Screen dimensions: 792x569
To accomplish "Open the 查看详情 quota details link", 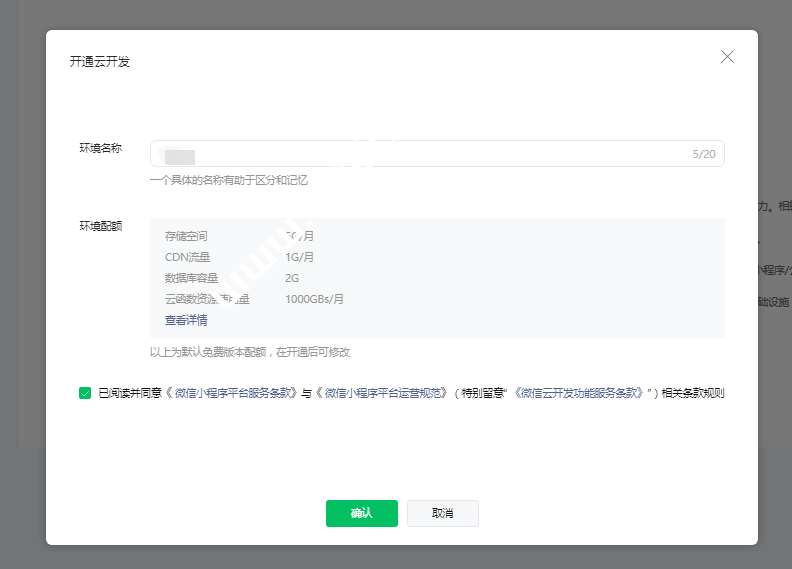I will (186, 320).
